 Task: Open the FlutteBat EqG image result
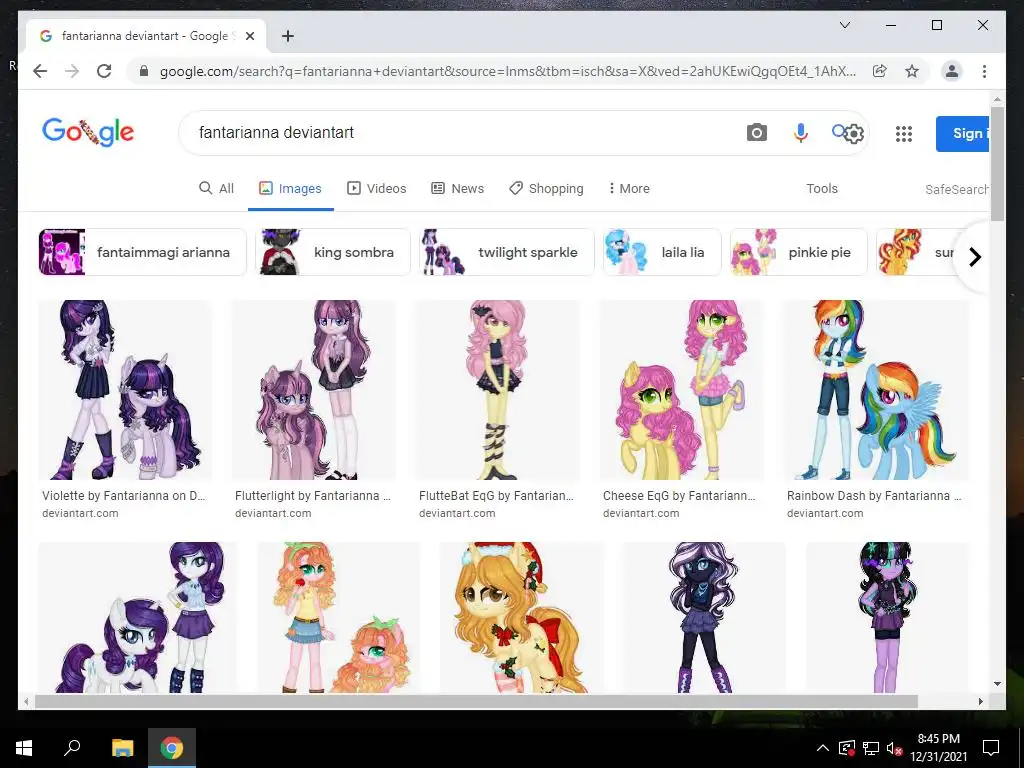(x=498, y=390)
